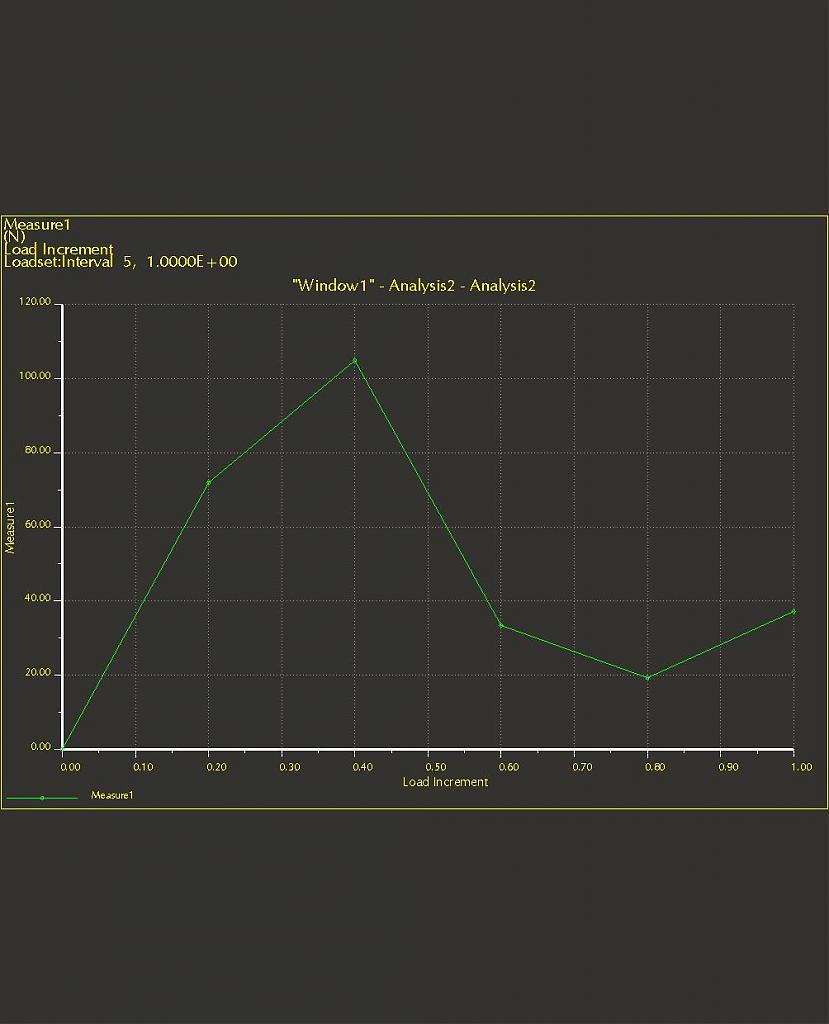
Task: Click the data point at load increment 0.60
Action: (501, 626)
